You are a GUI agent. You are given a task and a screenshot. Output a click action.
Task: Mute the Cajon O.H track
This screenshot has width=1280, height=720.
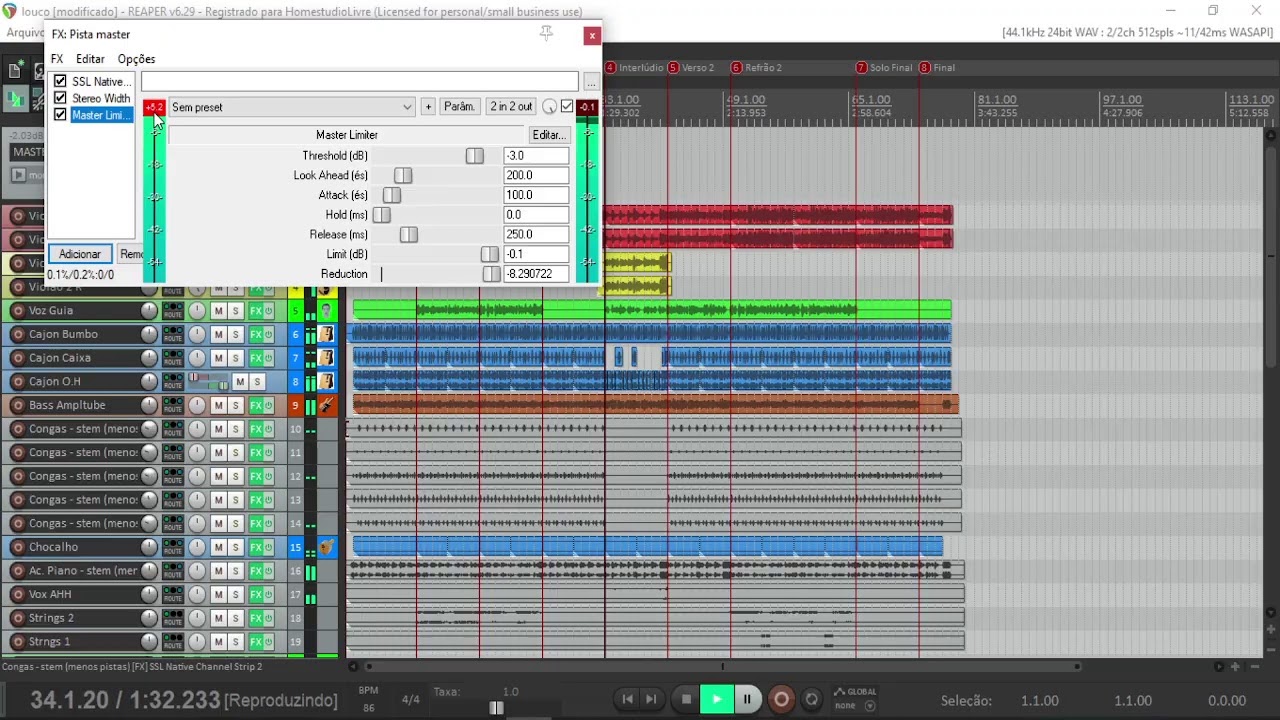tap(240, 382)
